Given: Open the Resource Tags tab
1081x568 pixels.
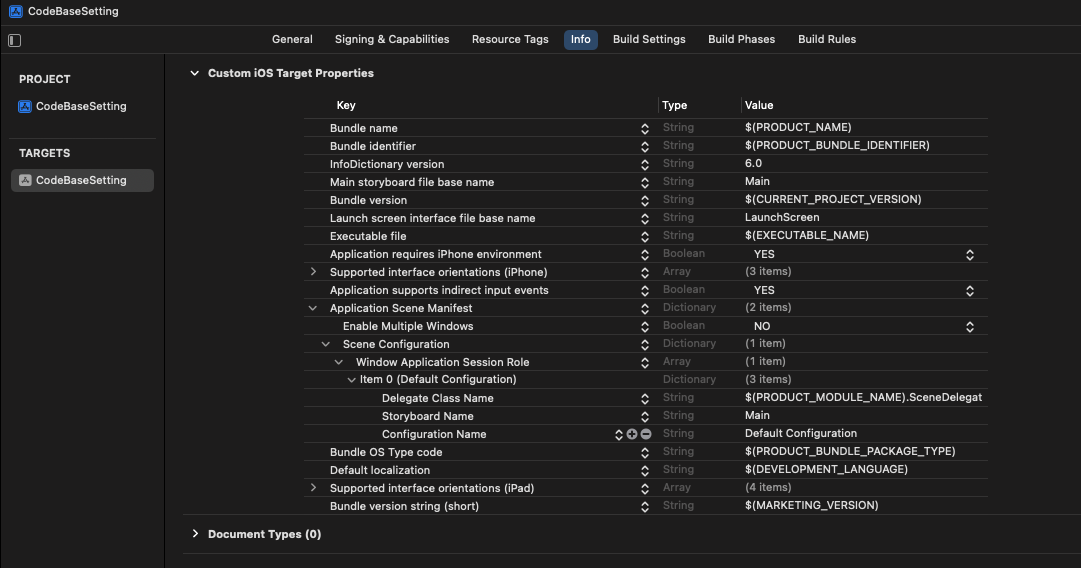Looking at the screenshot, I should [510, 39].
